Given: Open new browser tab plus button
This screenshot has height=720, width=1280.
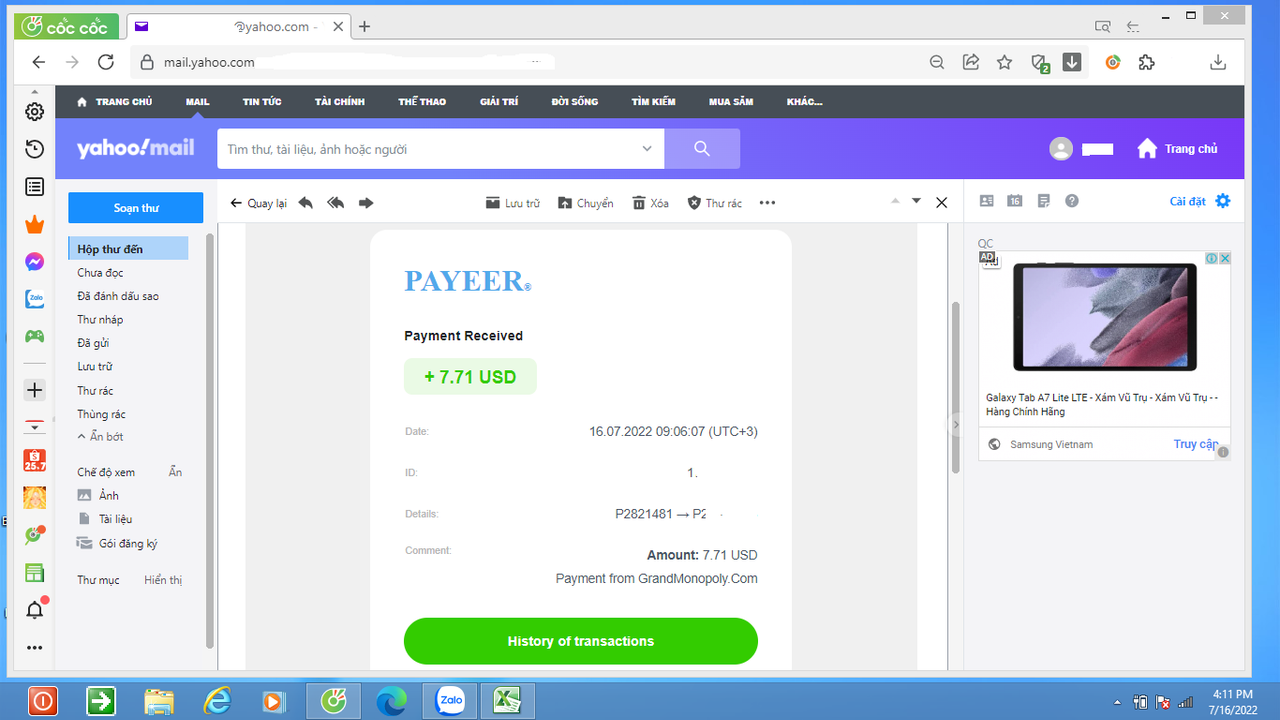Looking at the screenshot, I should click(x=364, y=27).
